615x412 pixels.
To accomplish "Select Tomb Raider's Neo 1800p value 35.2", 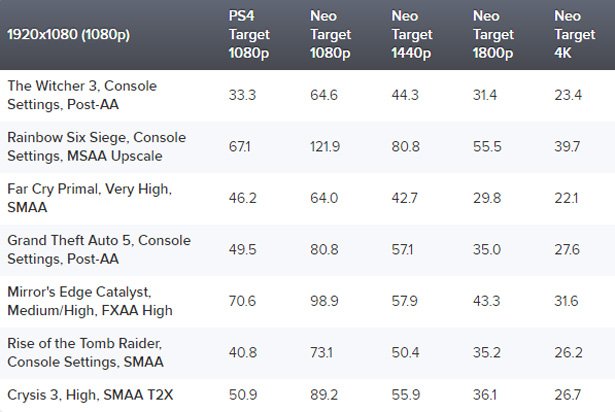I will 487,352.
